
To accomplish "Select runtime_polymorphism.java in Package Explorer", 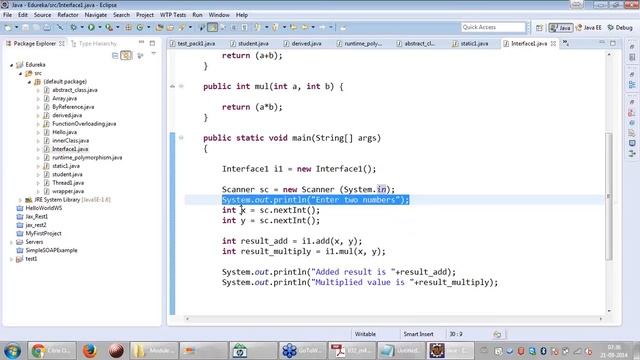I will (87, 157).
